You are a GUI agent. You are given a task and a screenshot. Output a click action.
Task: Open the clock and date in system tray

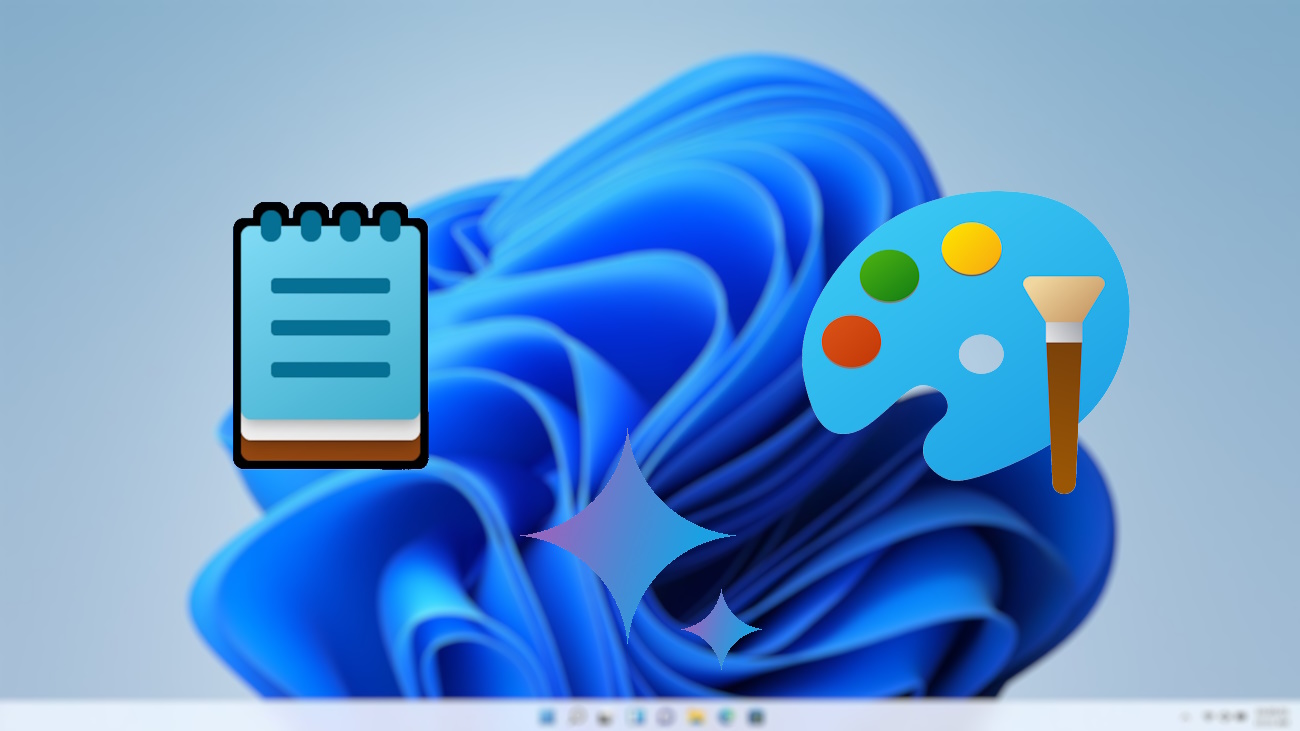[1272, 716]
